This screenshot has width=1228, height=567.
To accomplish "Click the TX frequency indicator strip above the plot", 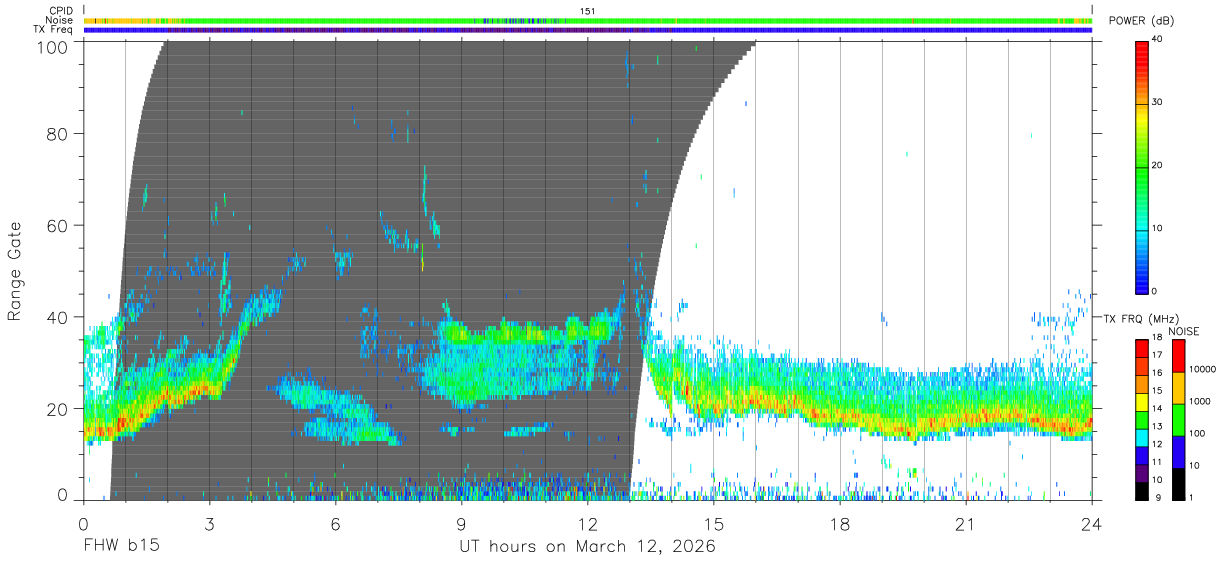I will tap(588, 30).
